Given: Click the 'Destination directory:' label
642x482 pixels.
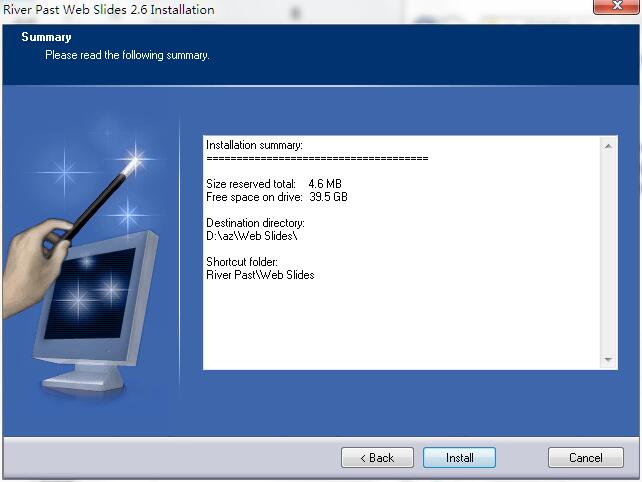Looking at the screenshot, I should (x=255, y=223).
